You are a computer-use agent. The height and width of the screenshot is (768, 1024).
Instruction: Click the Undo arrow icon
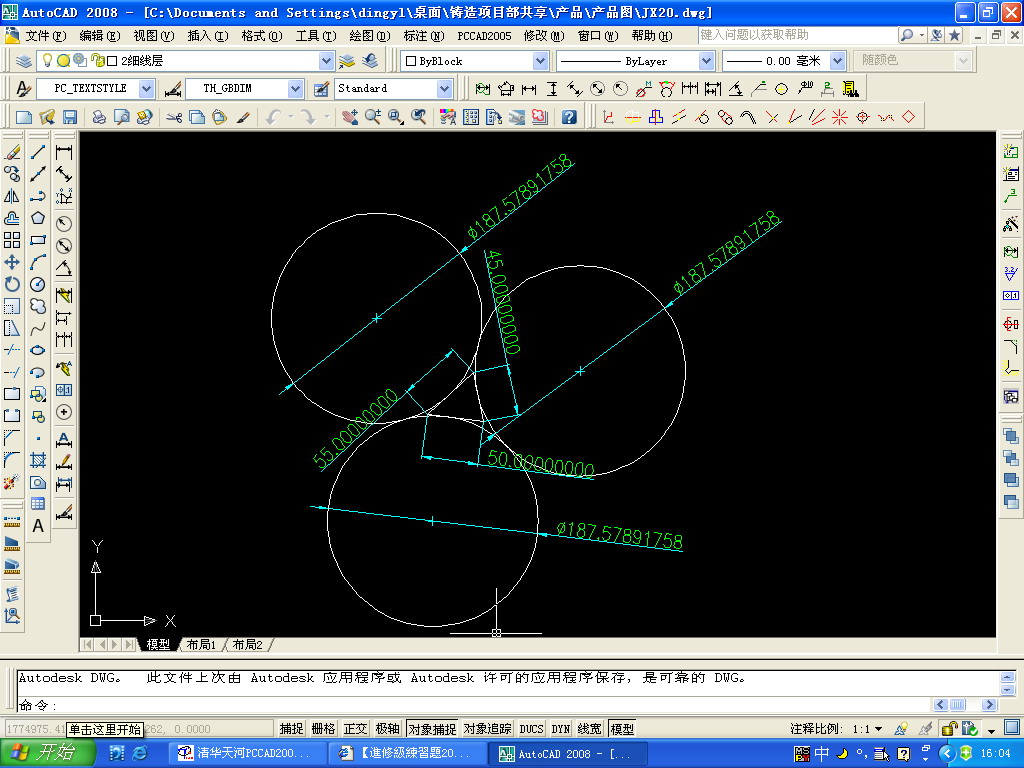tap(273, 117)
